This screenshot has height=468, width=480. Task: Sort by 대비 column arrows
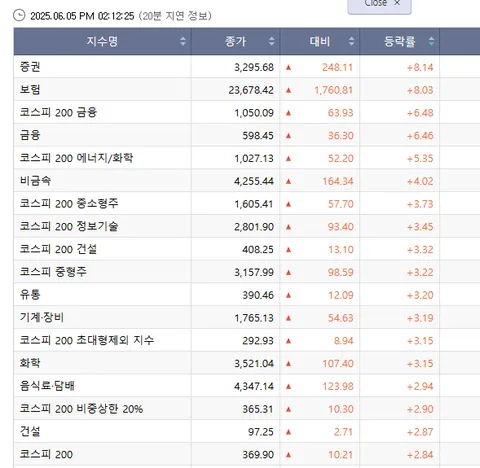coord(351,41)
